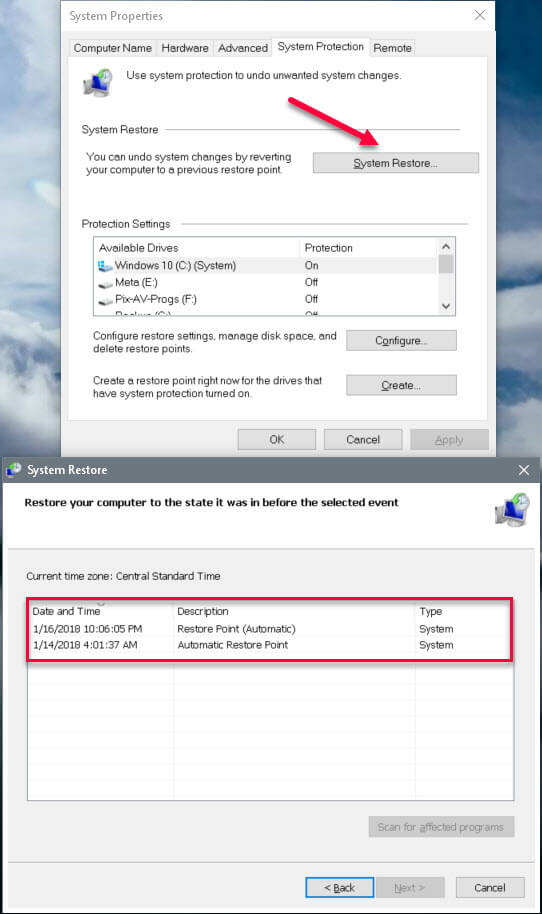Close the System Properties dialog
This screenshot has height=914, width=542.
480,15
